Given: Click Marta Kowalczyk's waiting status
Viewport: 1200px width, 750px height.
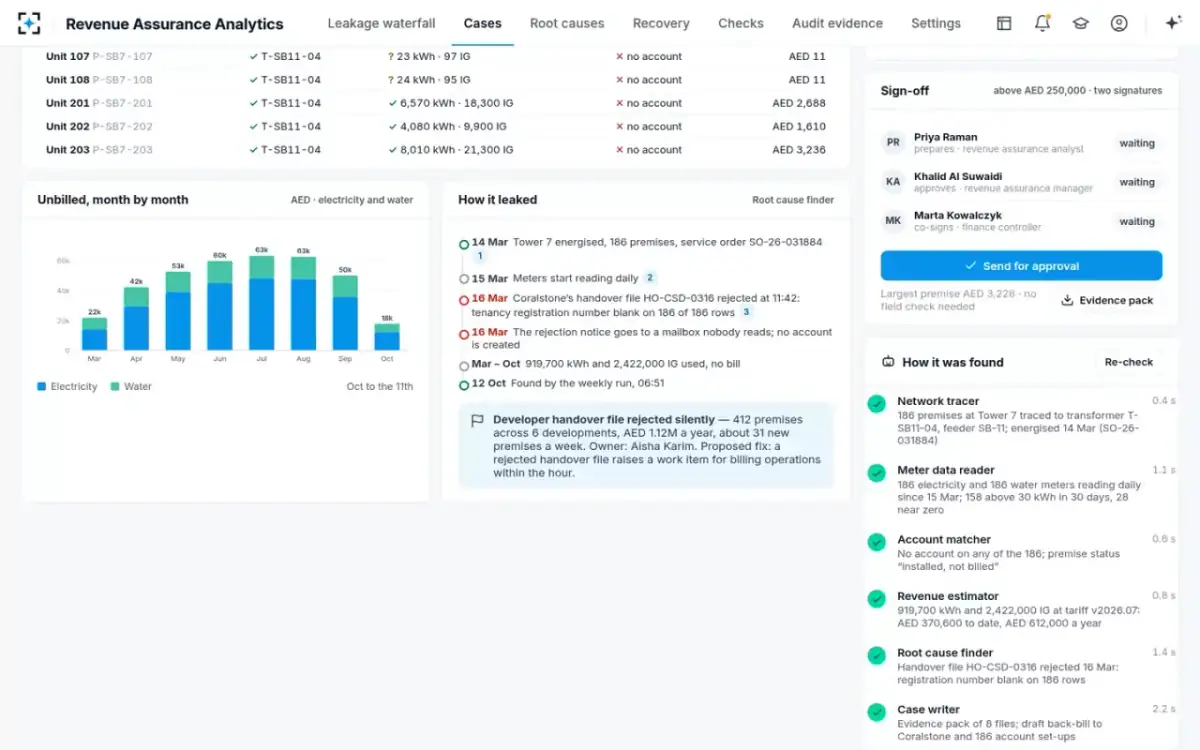Looking at the screenshot, I should (1137, 221).
